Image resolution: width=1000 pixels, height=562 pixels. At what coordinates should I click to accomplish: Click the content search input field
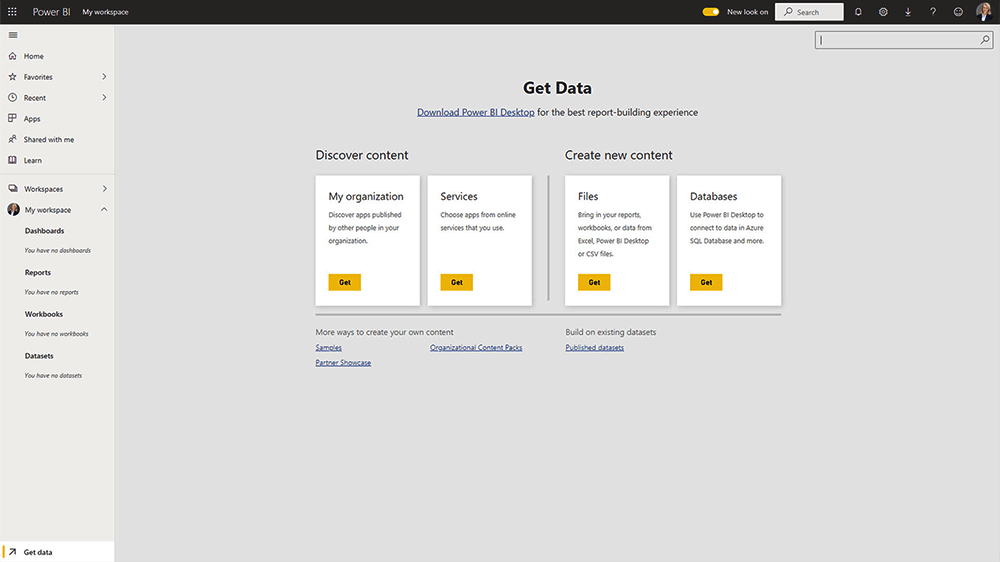(x=904, y=40)
